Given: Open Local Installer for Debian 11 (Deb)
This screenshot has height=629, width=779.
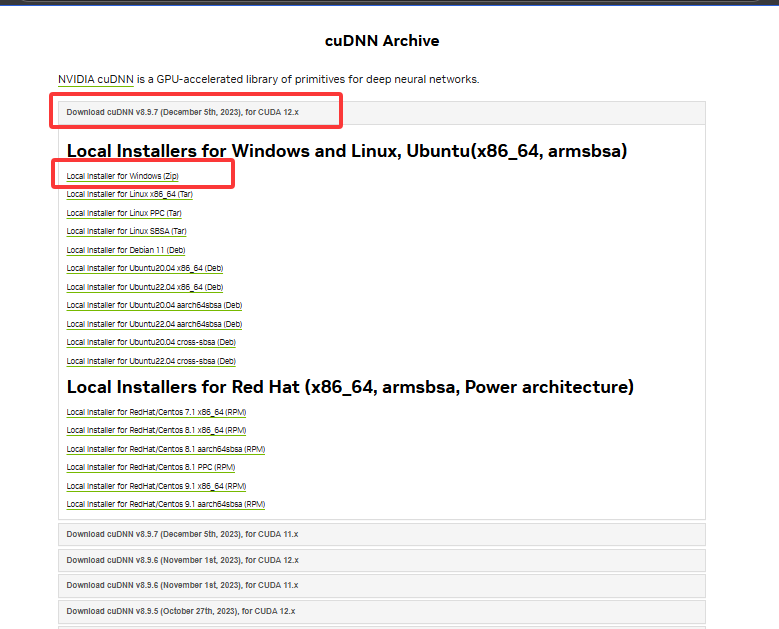Looking at the screenshot, I should click(x=126, y=250).
